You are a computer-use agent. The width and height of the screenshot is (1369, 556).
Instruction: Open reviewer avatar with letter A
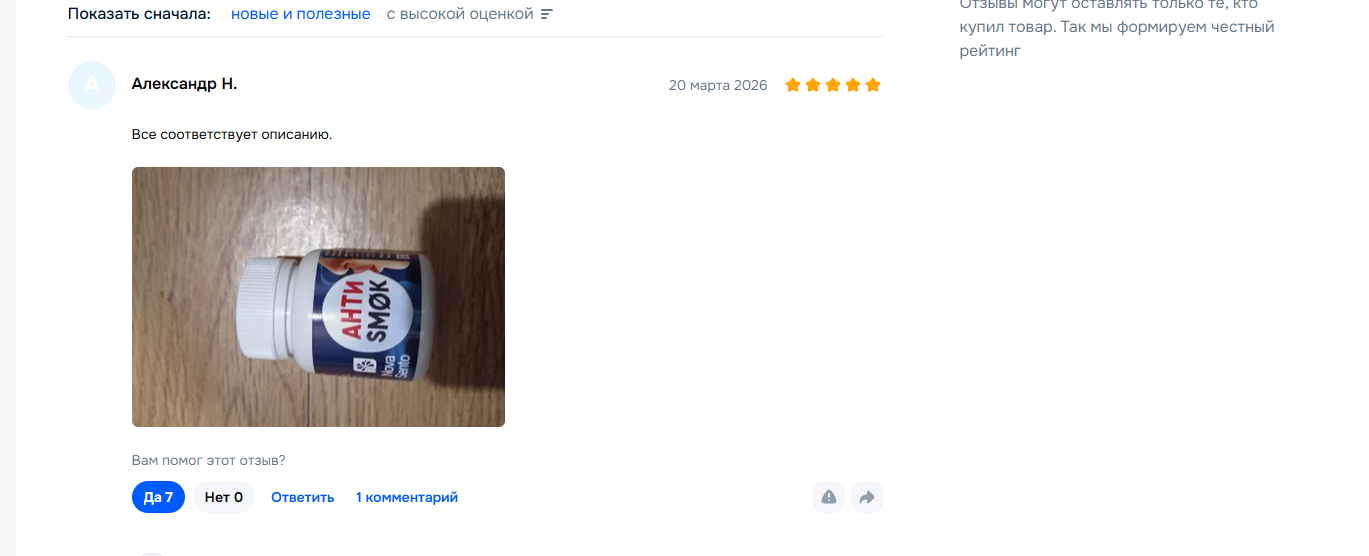coord(92,85)
